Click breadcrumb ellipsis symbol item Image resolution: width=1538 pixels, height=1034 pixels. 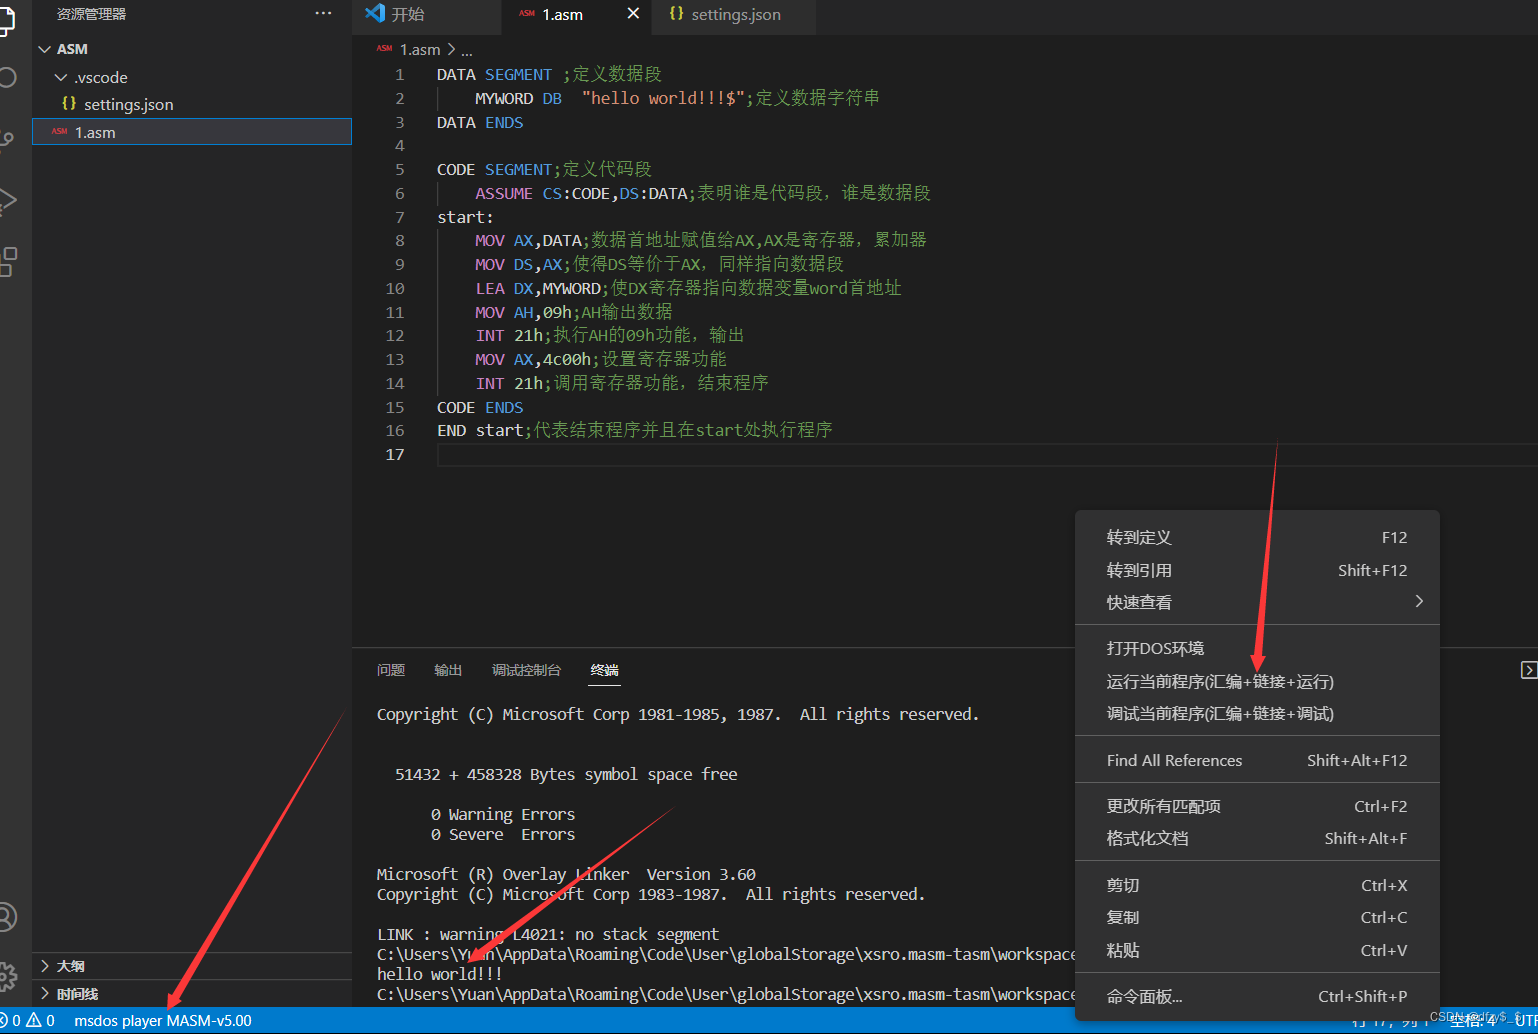(x=467, y=50)
